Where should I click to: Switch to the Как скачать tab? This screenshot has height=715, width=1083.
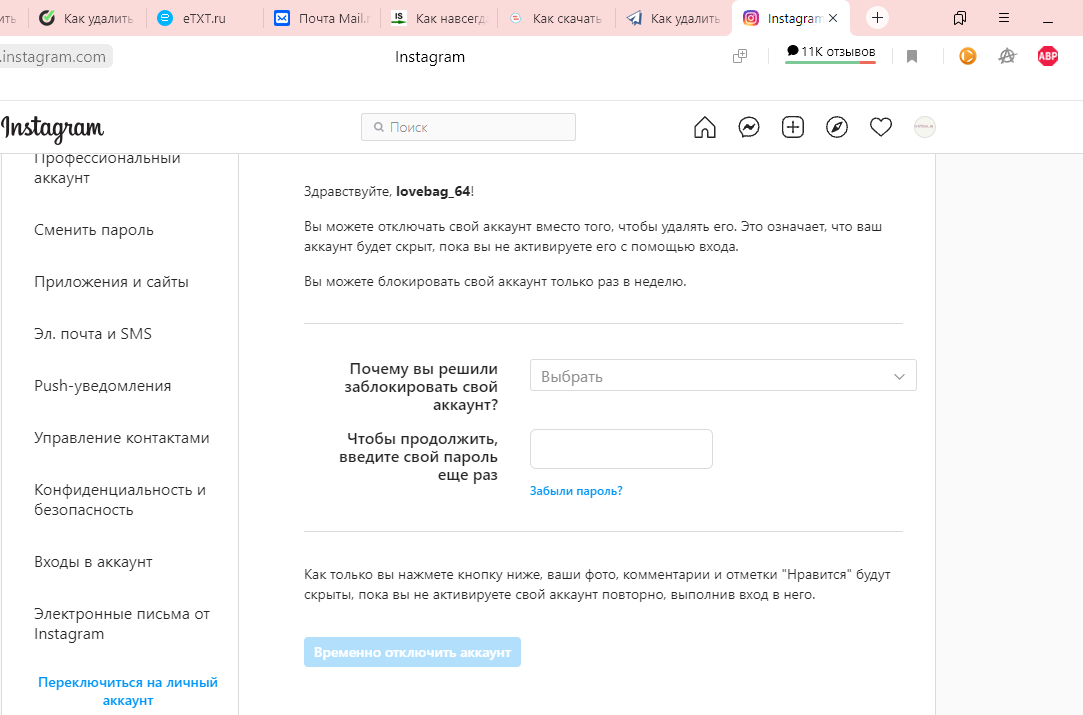click(557, 19)
